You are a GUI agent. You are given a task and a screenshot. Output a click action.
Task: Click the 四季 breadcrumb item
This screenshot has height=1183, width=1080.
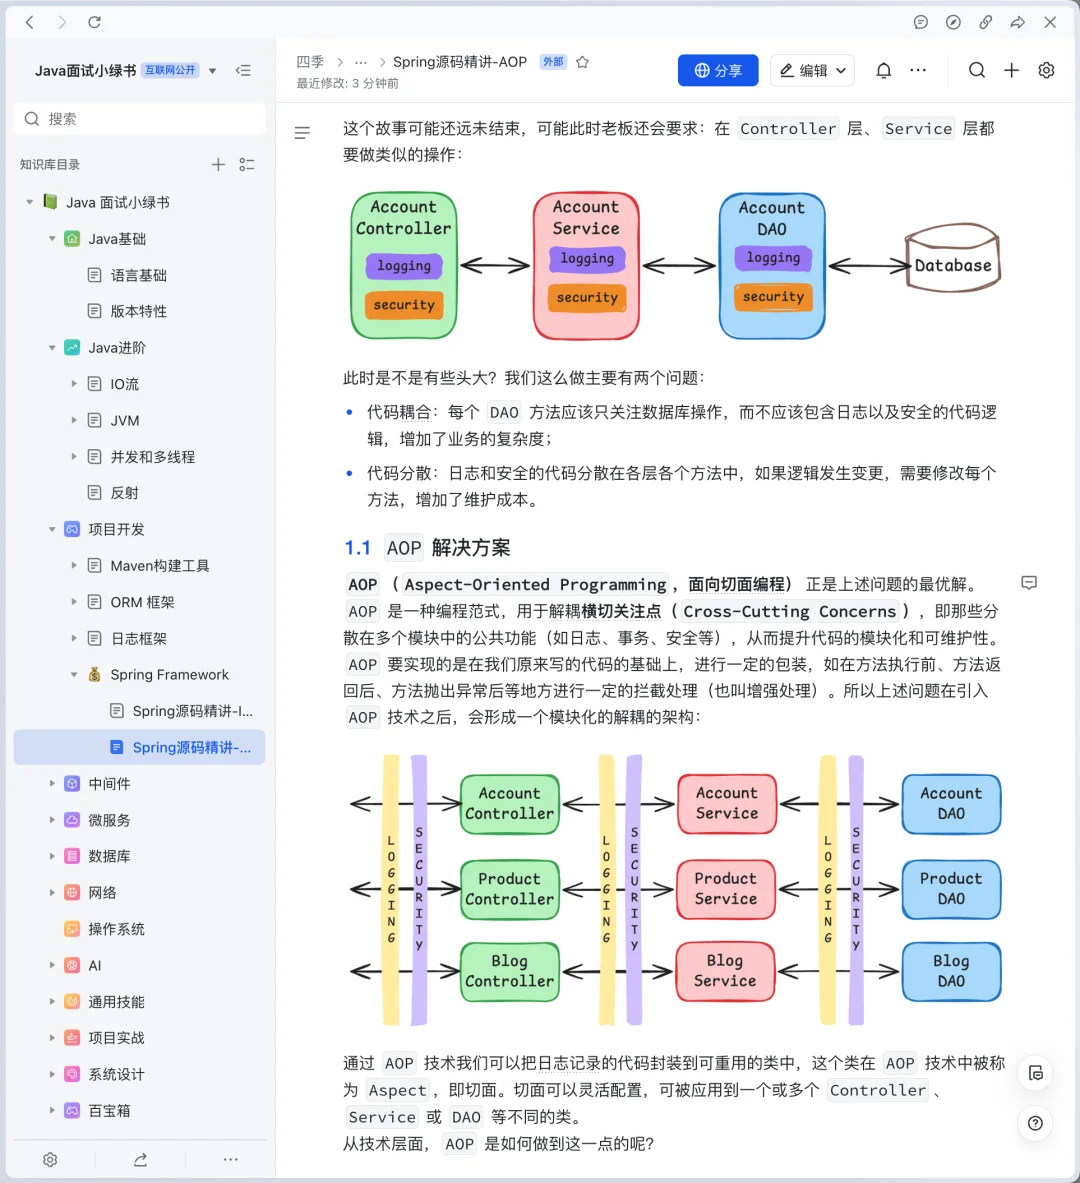(x=311, y=61)
